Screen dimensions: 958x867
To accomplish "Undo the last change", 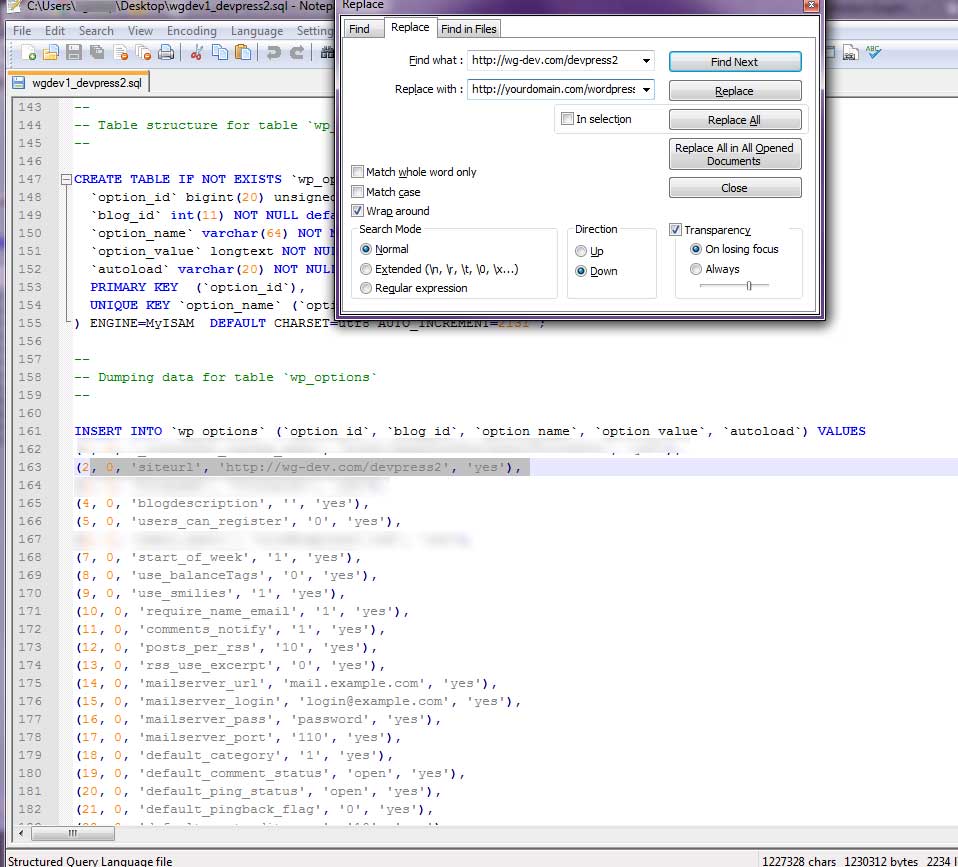I will click(x=273, y=53).
